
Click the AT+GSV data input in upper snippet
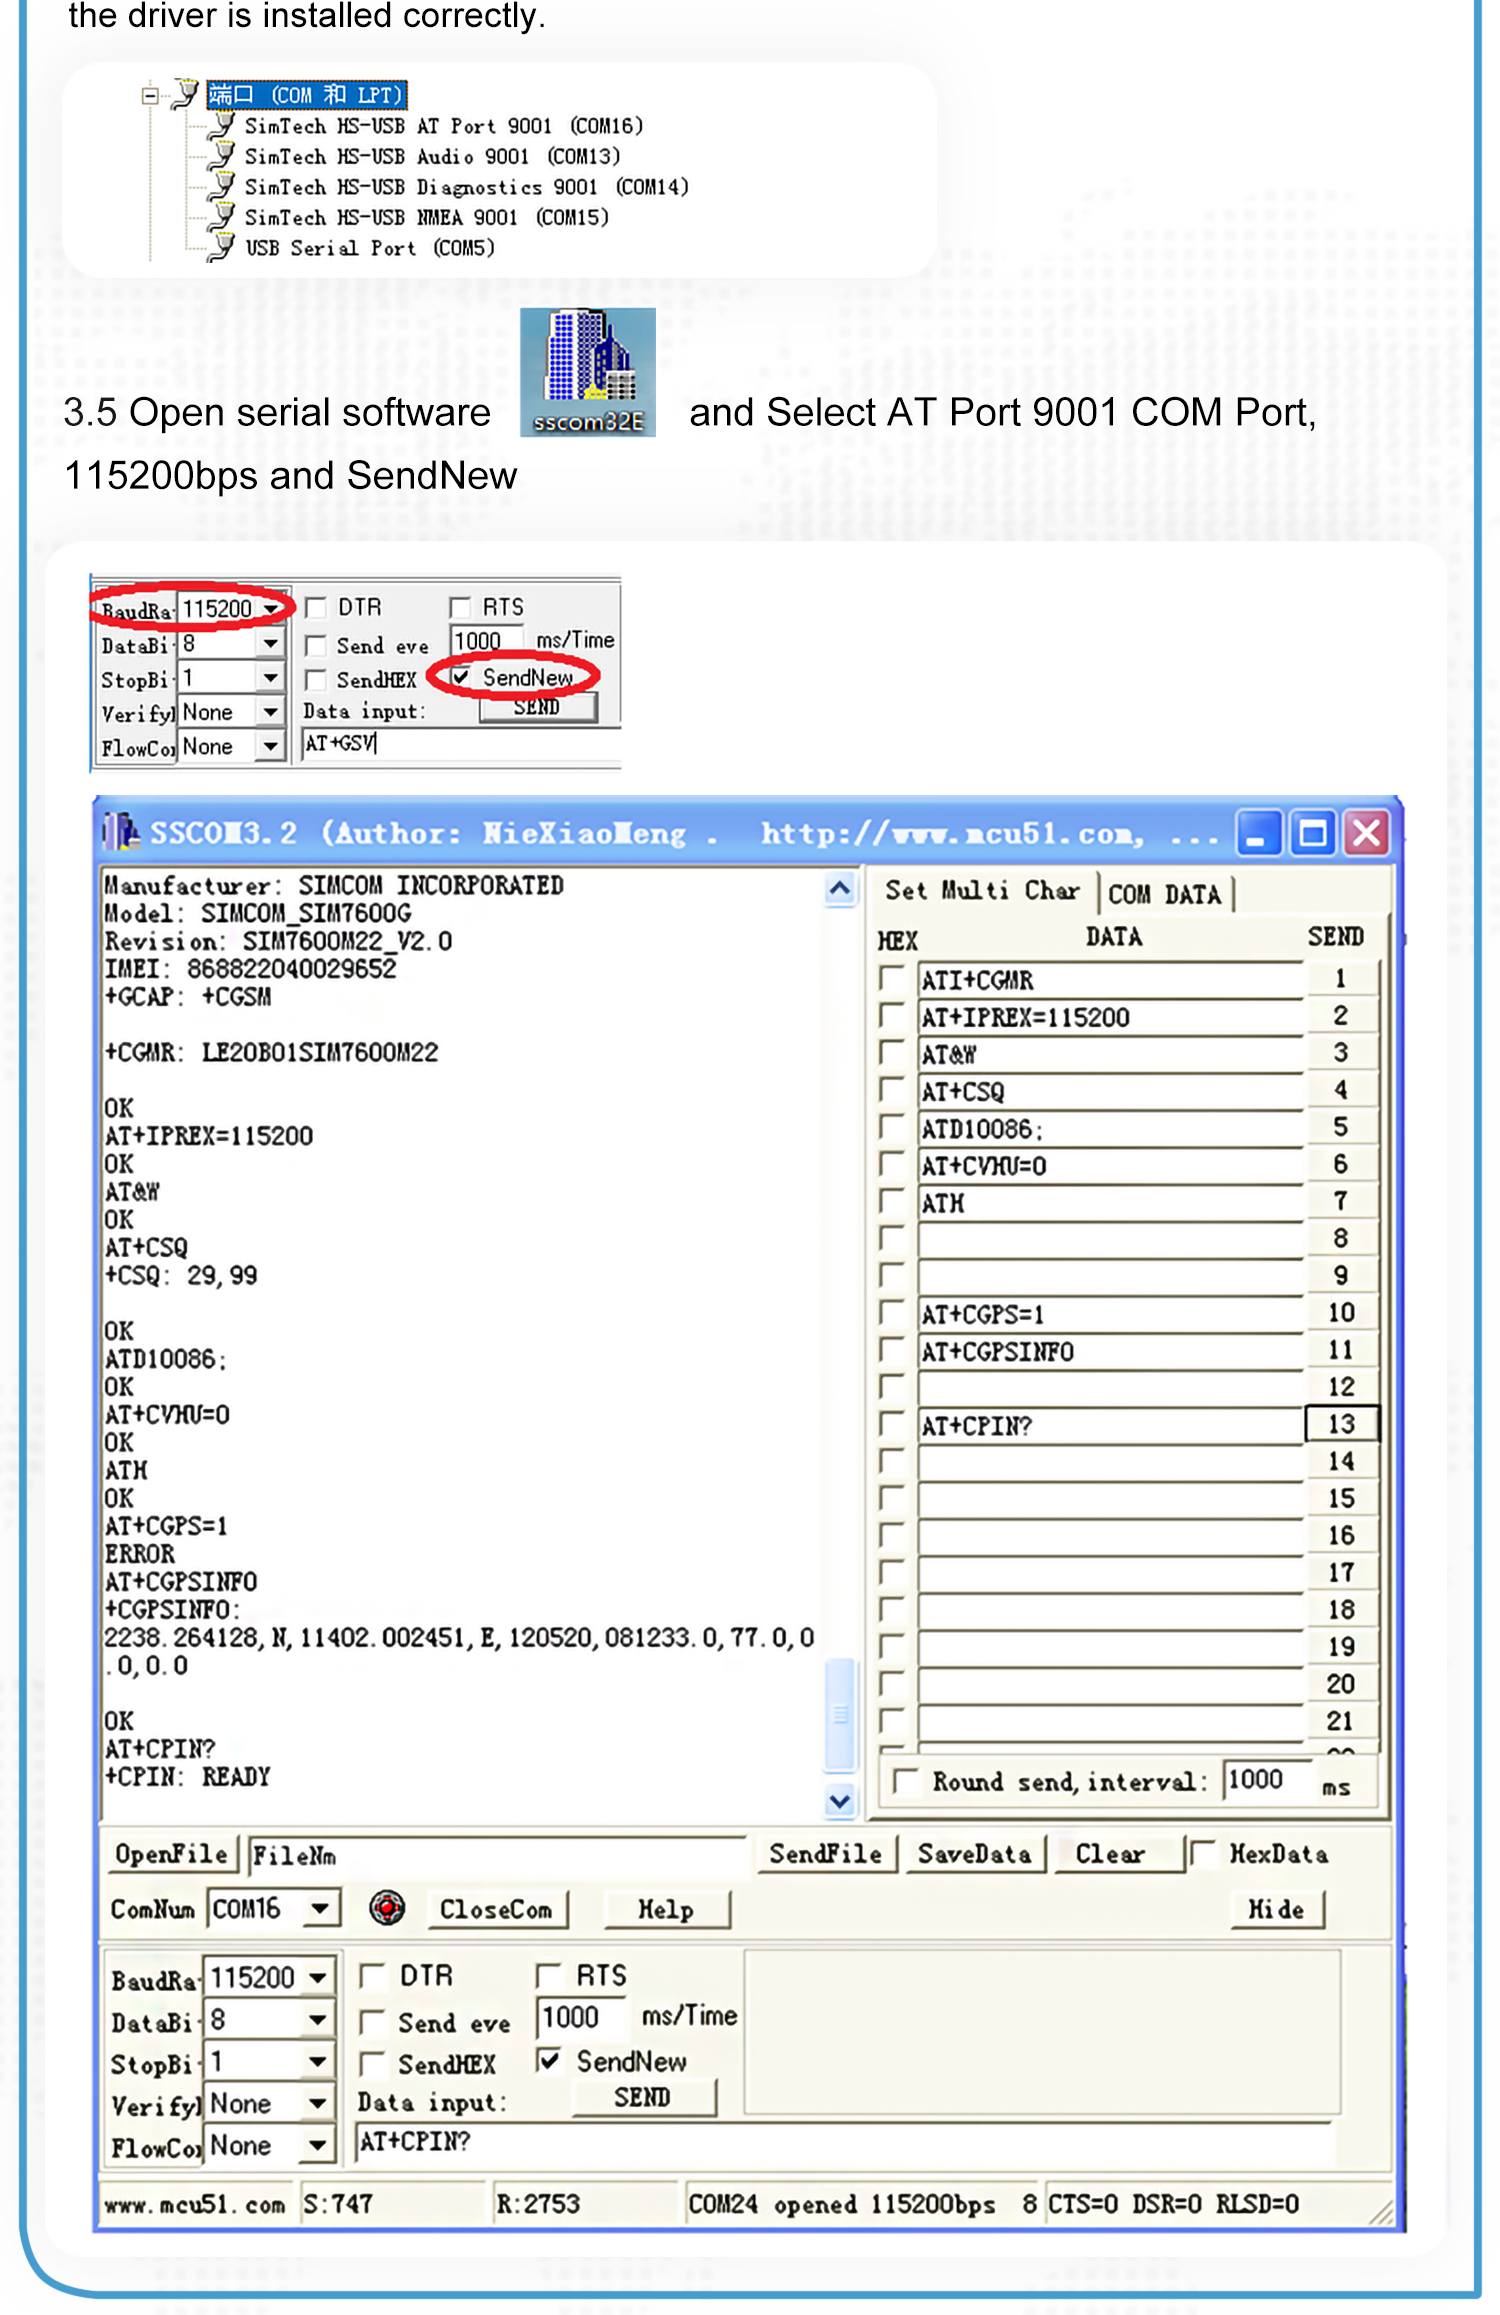click(461, 743)
